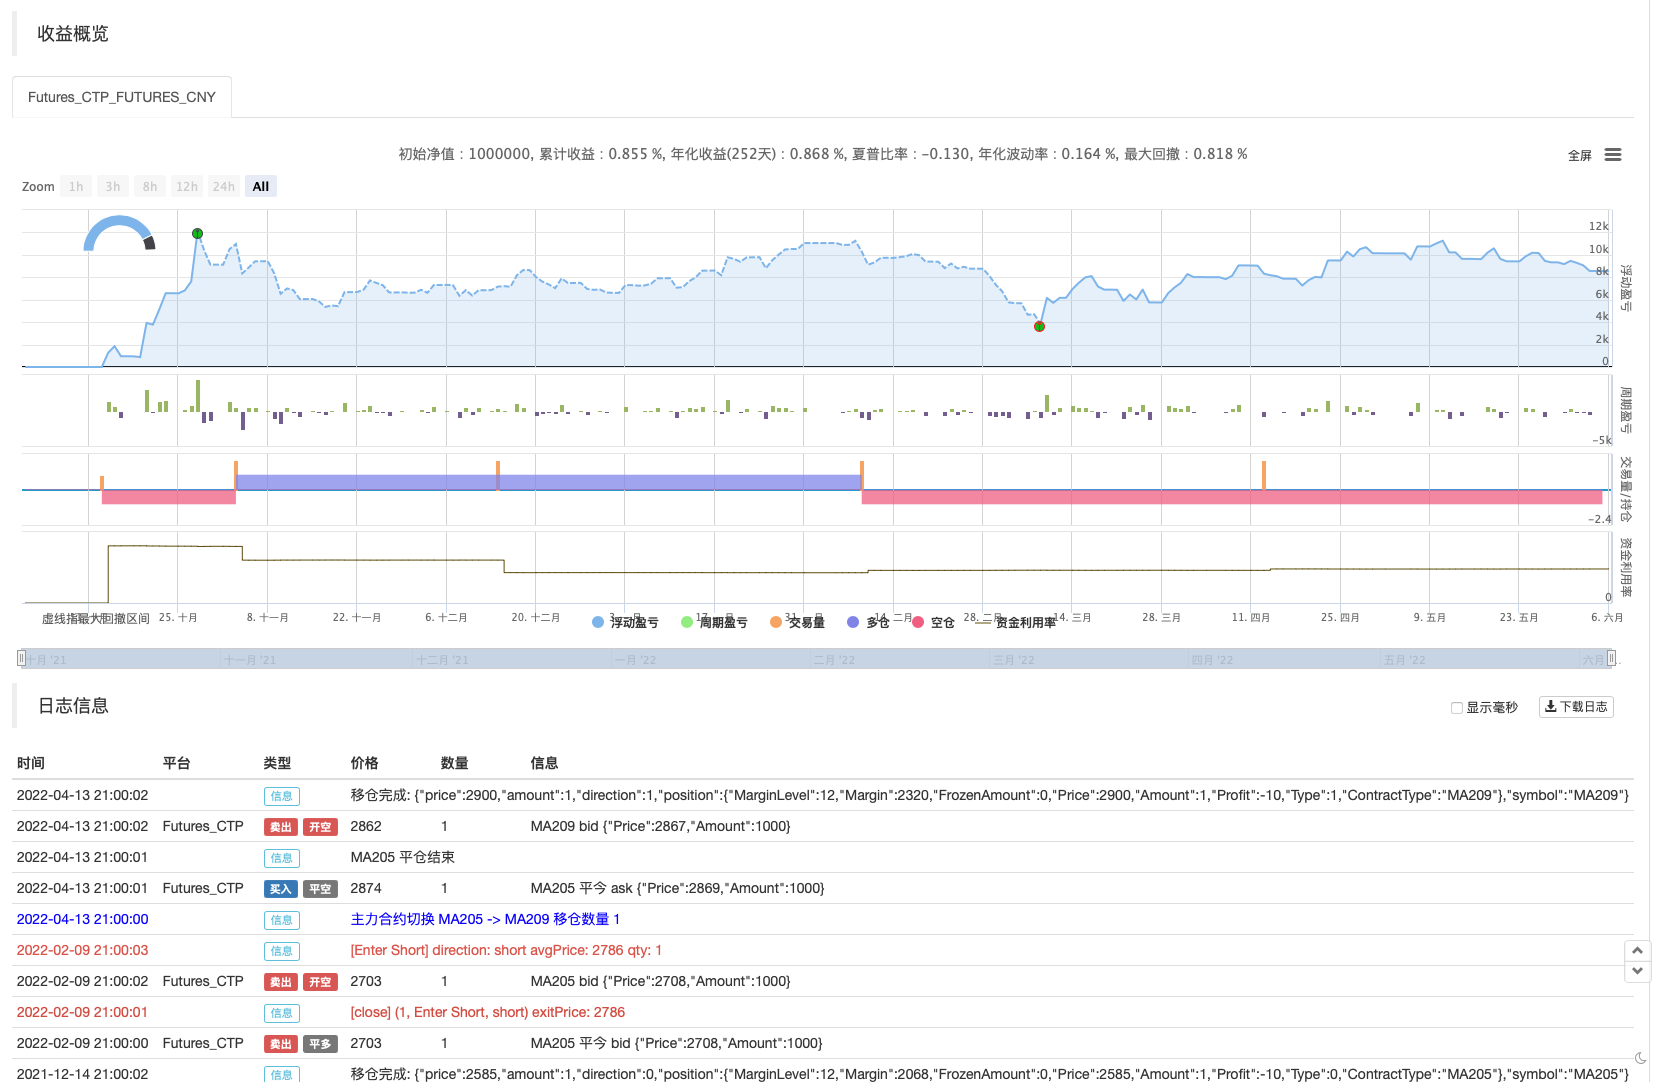Select the Futures_CTP_FUTURES_CNY tab
The image size is (1655, 1082).
tap(122, 97)
